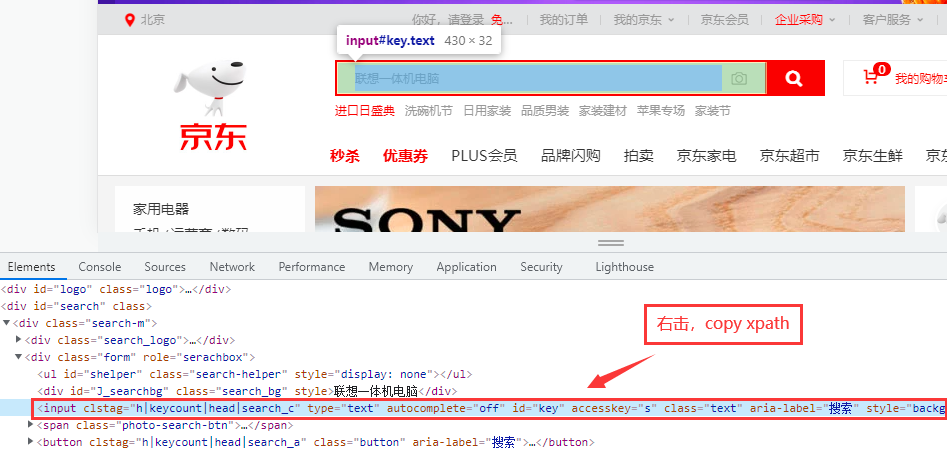Image resolution: width=947 pixels, height=454 pixels.
Task: Click the 京东 red logo text
Action: 213,137
